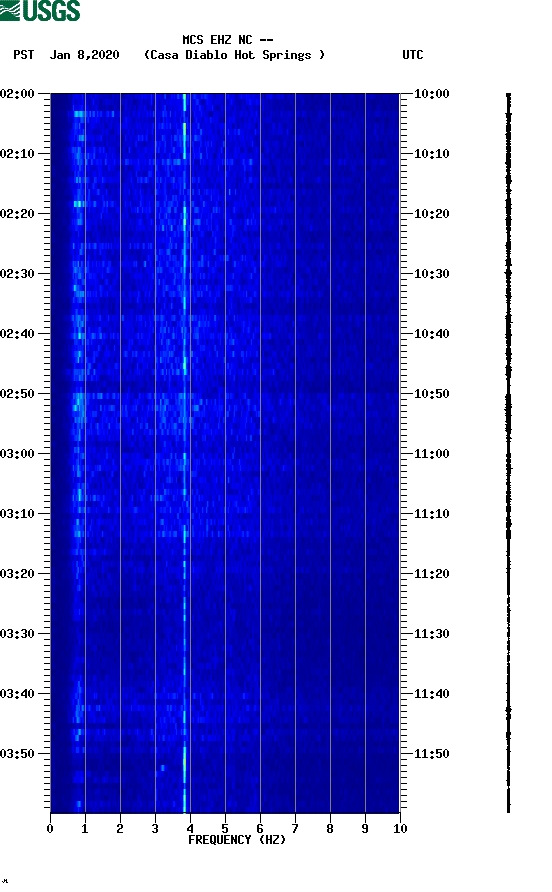Click the 11:20 UTC time label

pos(431,573)
